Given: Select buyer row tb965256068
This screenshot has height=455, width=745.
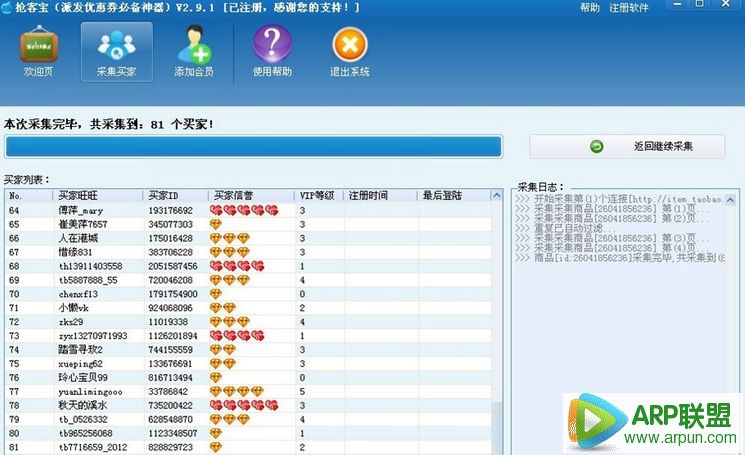Looking at the screenshot, I should (248, 433).
